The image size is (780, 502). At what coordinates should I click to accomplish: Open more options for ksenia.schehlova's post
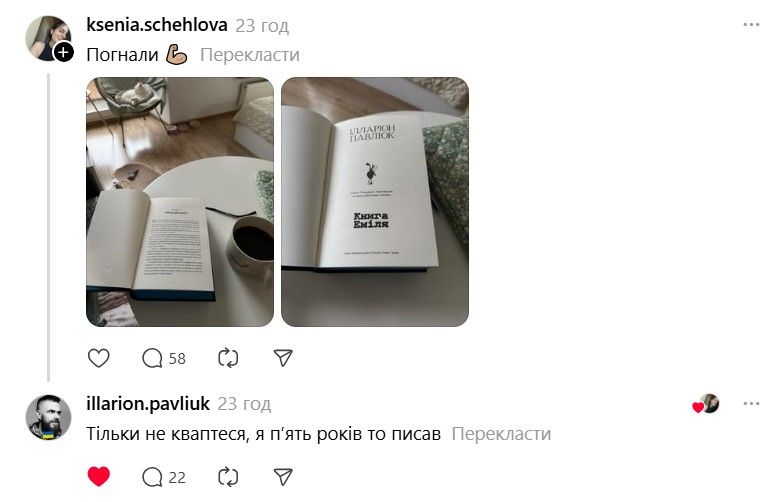(x=751, y=24)
